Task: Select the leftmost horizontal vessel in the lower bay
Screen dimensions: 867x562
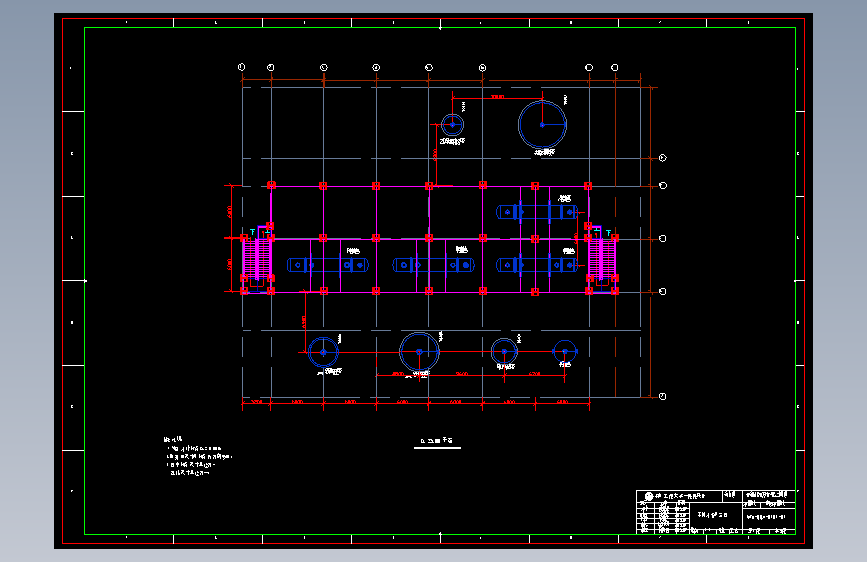Action: pyautogui.click(x=328, y=265)
